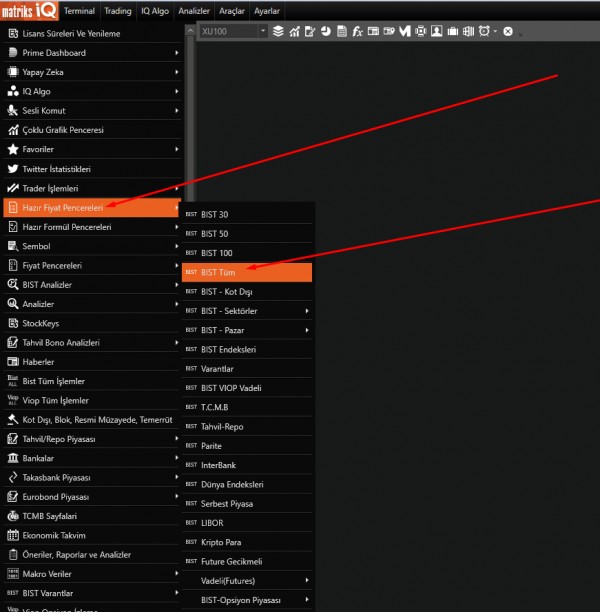Image resolution: width=600 pixels, height=612 pixels.
Task: Open the IQ Algo top menu
Action: coord(155,11)
